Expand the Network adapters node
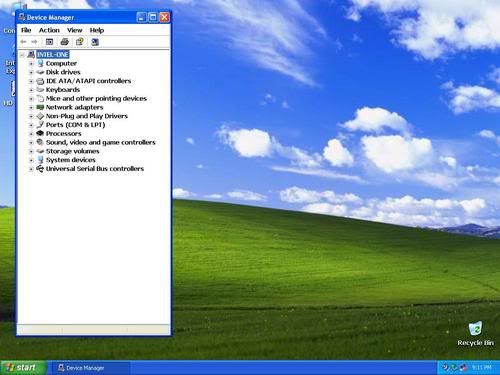 31,107
